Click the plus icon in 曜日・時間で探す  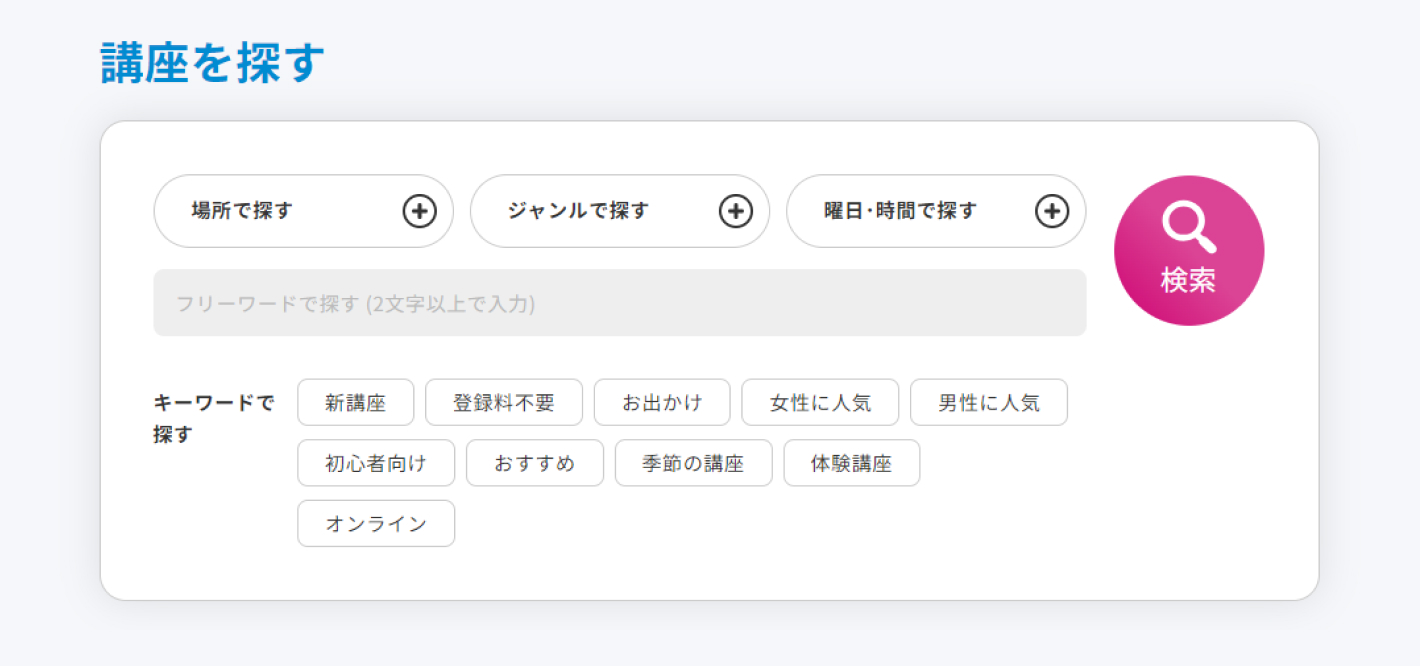click(1052, 211)
